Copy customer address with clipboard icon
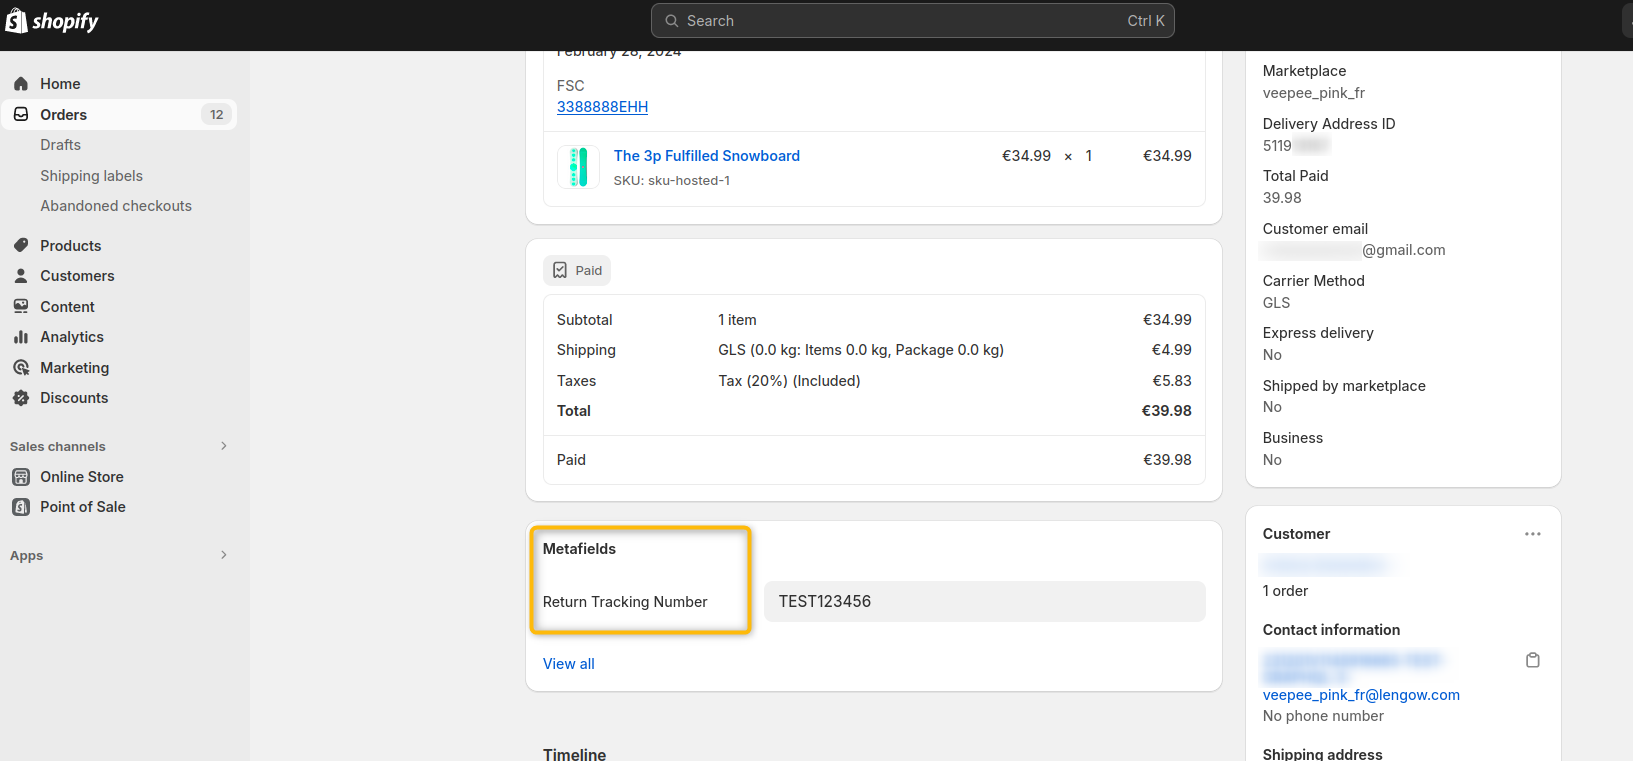Image resolution: width=1633 pixels, height=761 pixels. pos(1532,660)
